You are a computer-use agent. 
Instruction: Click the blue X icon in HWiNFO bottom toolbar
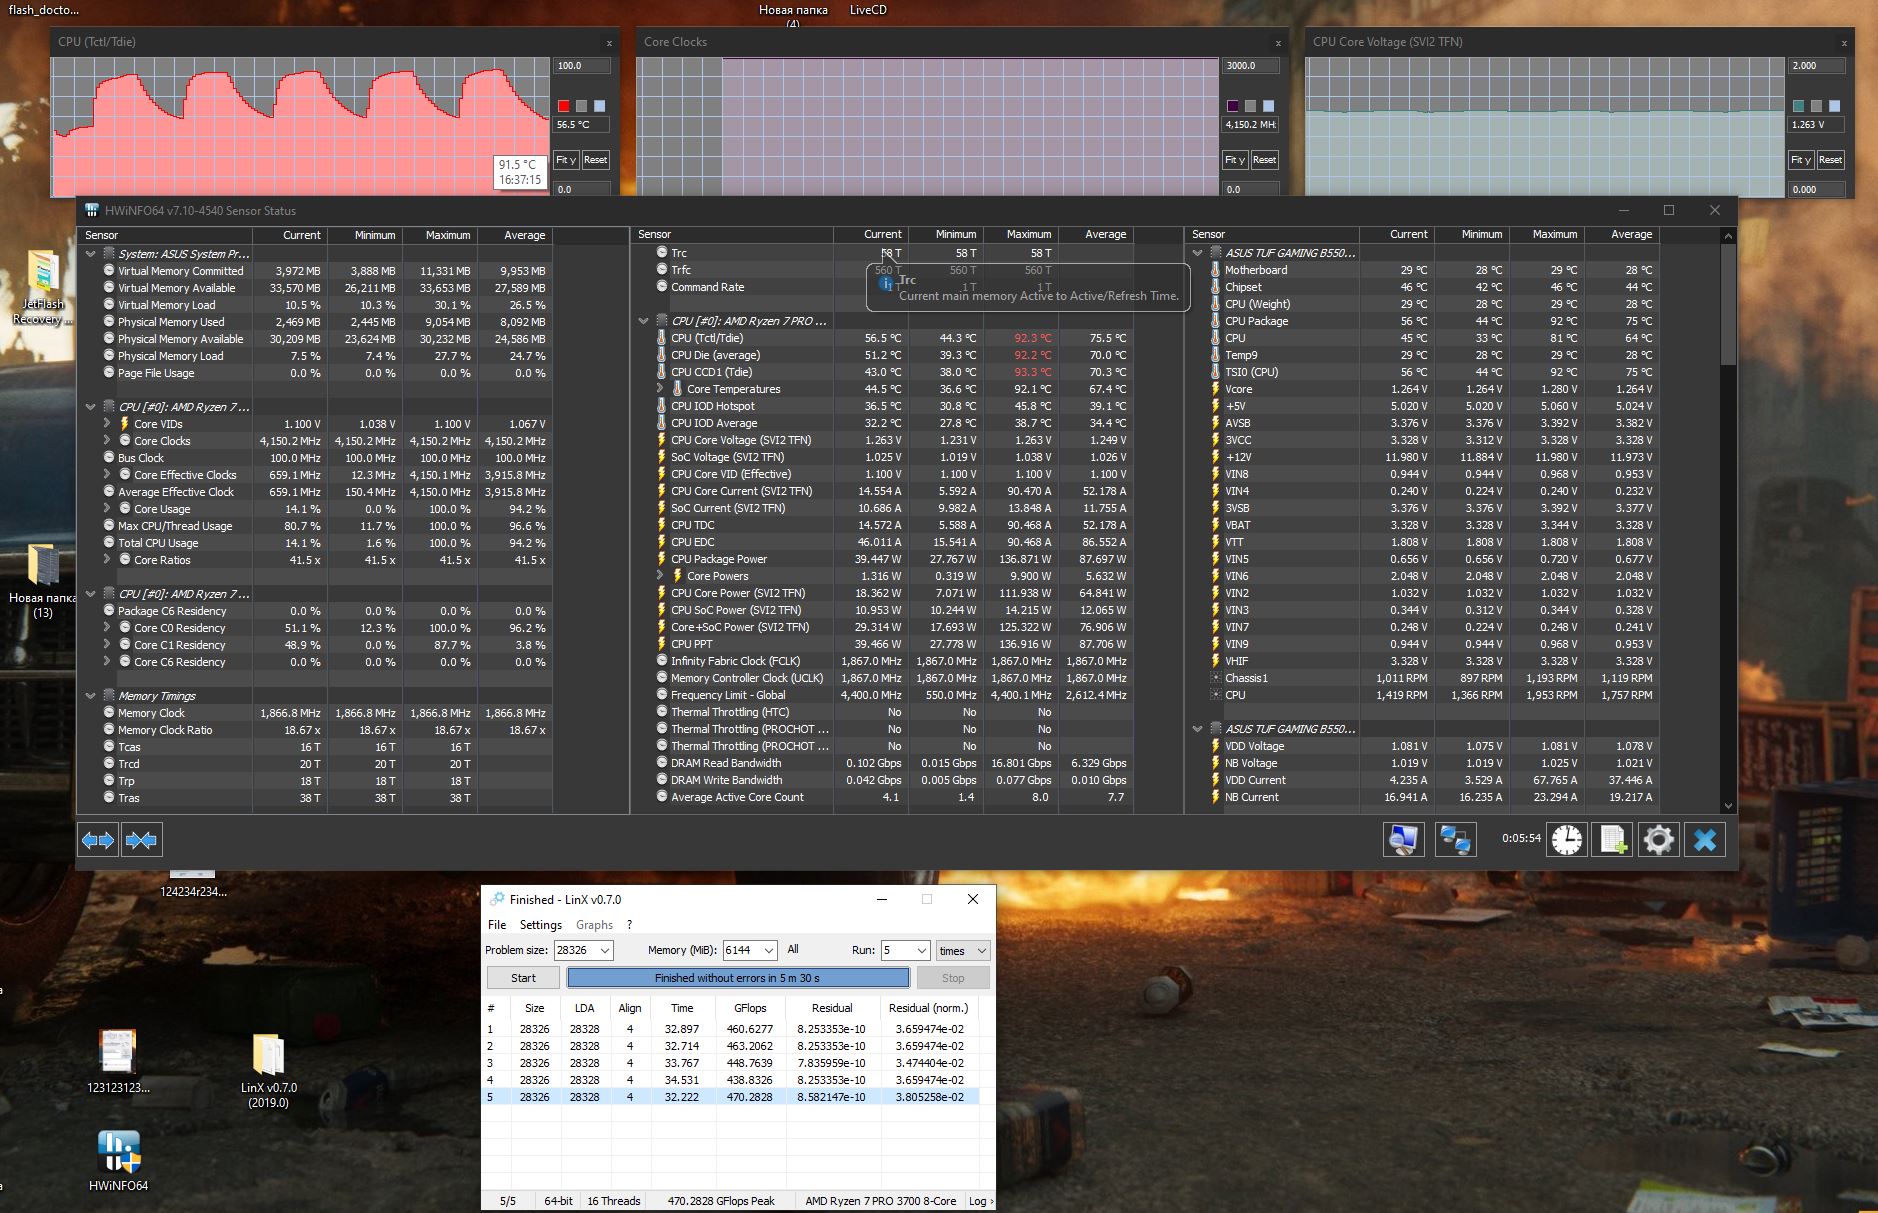pyautogui.click(x=1705, y=840)
